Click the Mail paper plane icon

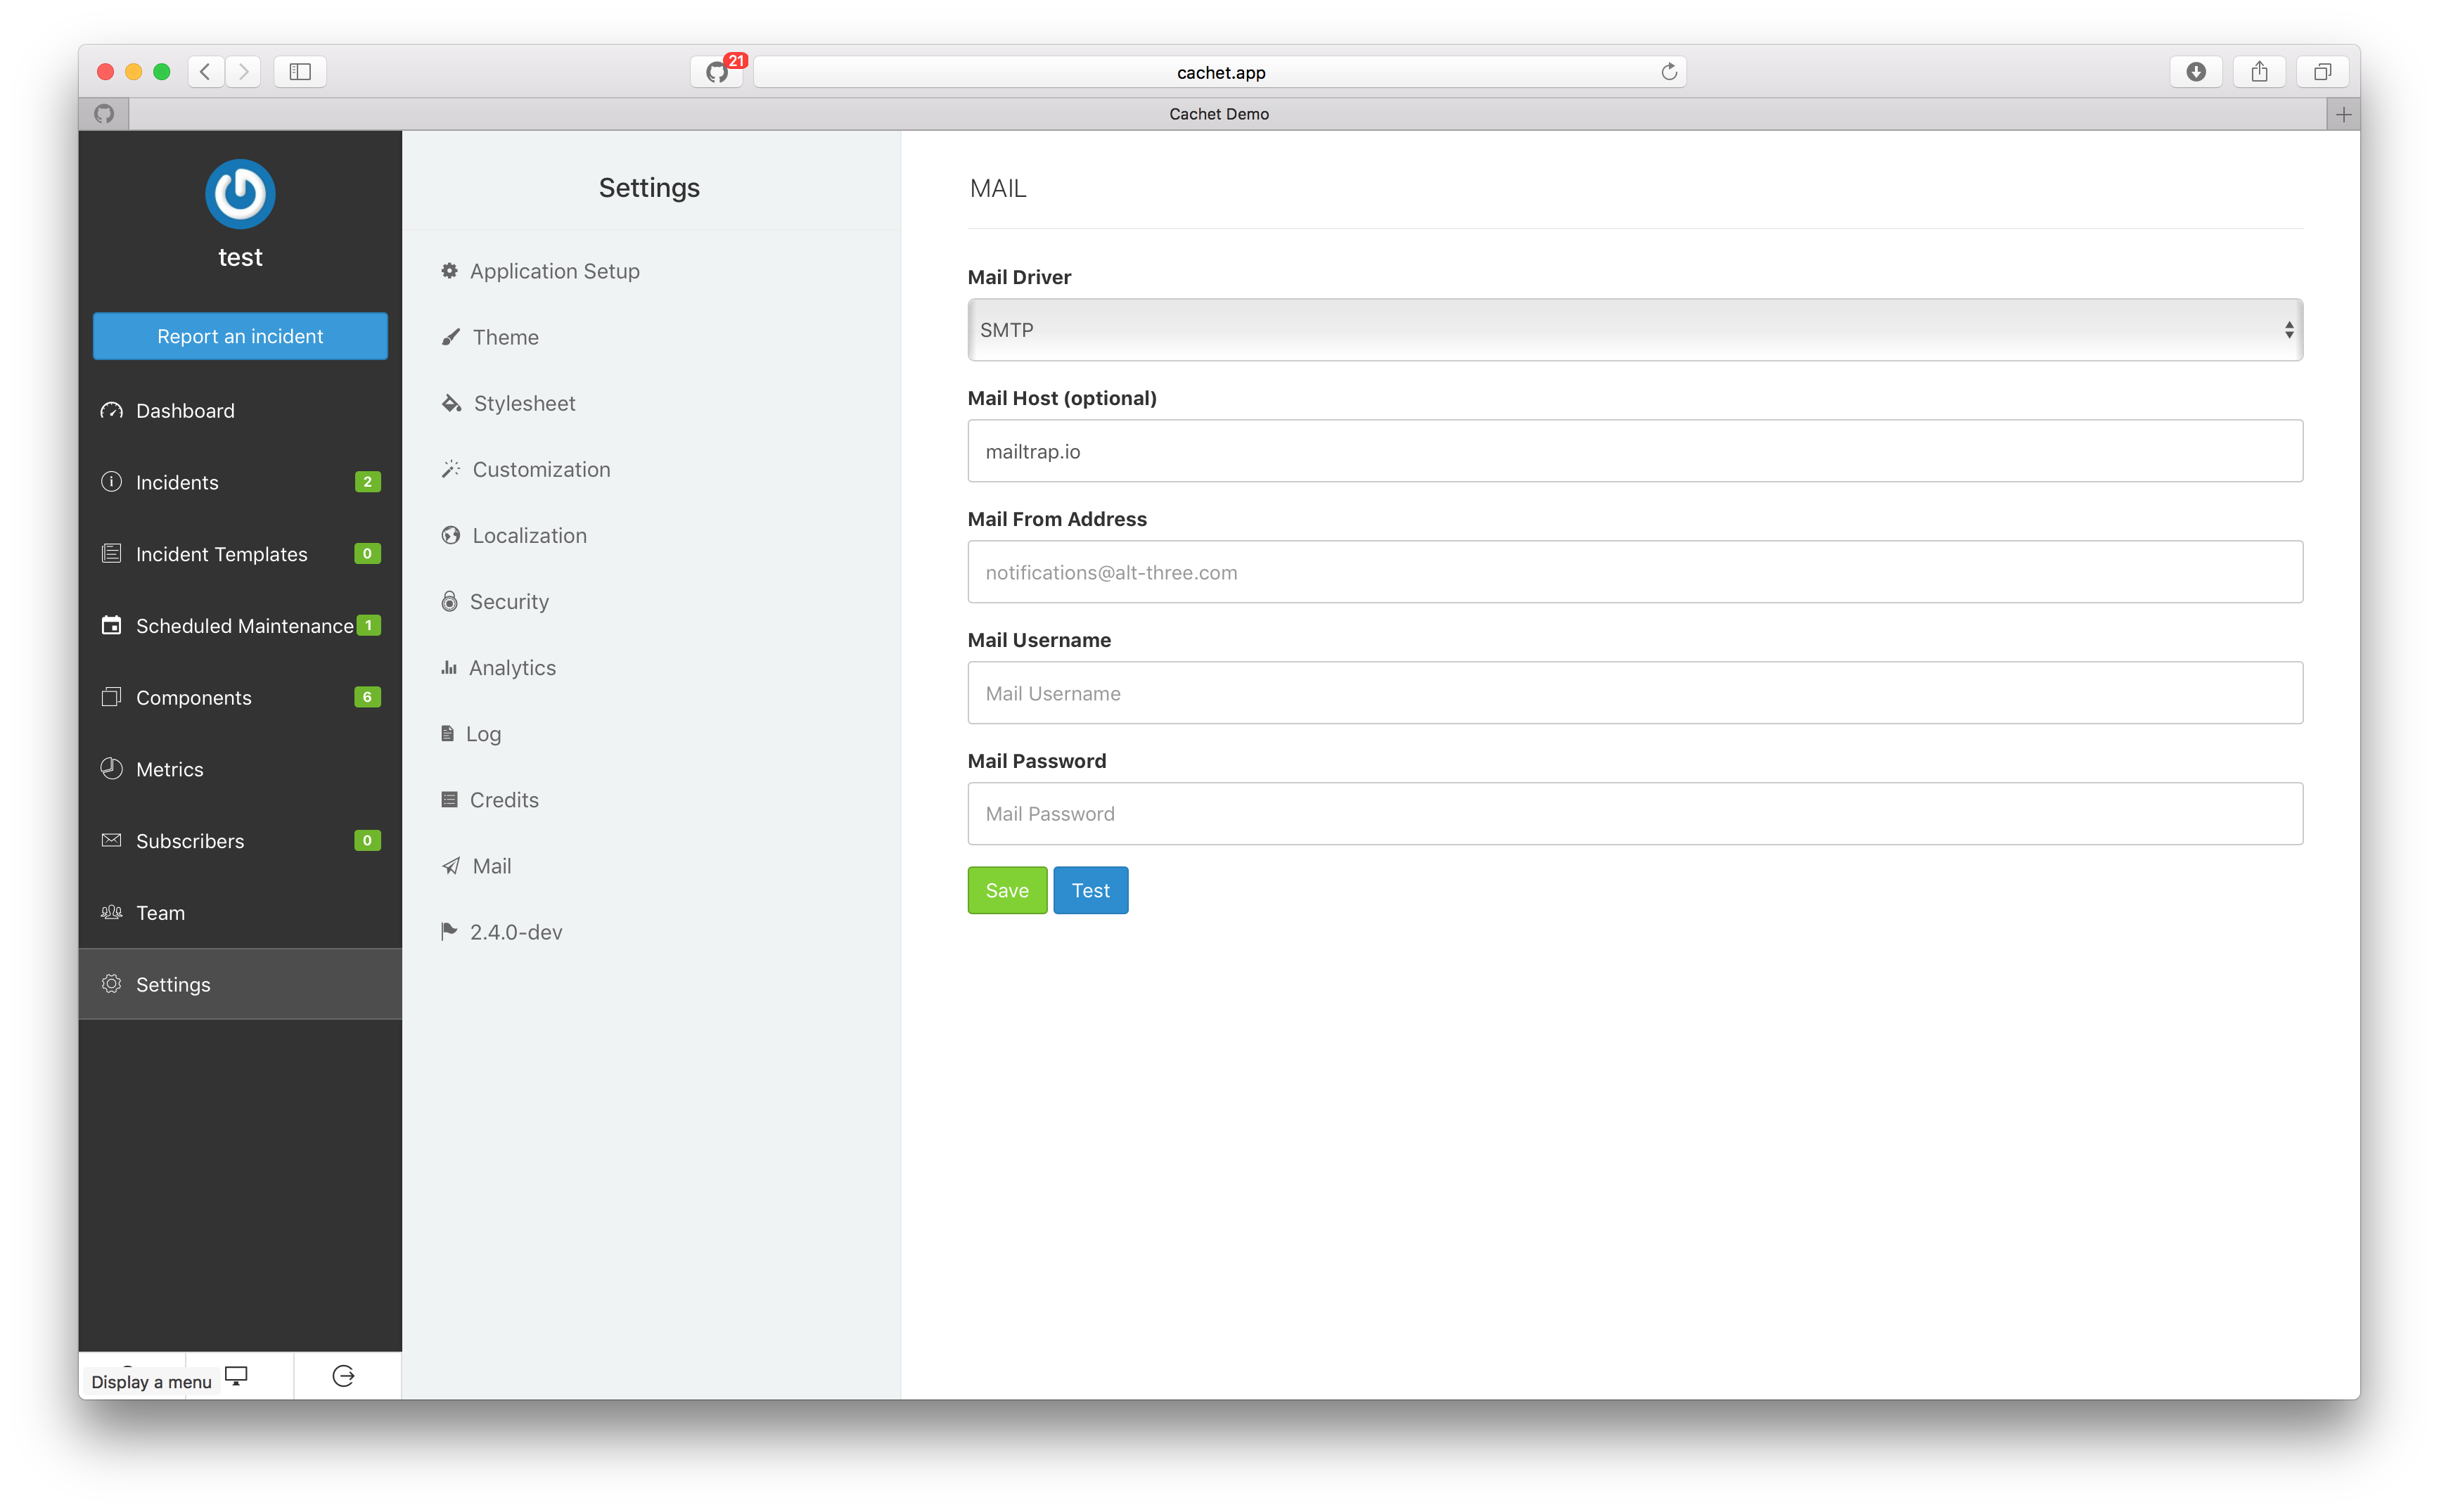click(x=450, y=866)
